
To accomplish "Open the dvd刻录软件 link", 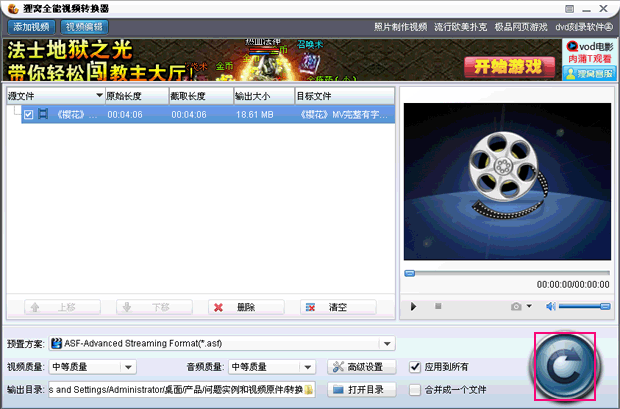I will pyautogui.click(x=584, y=27).
